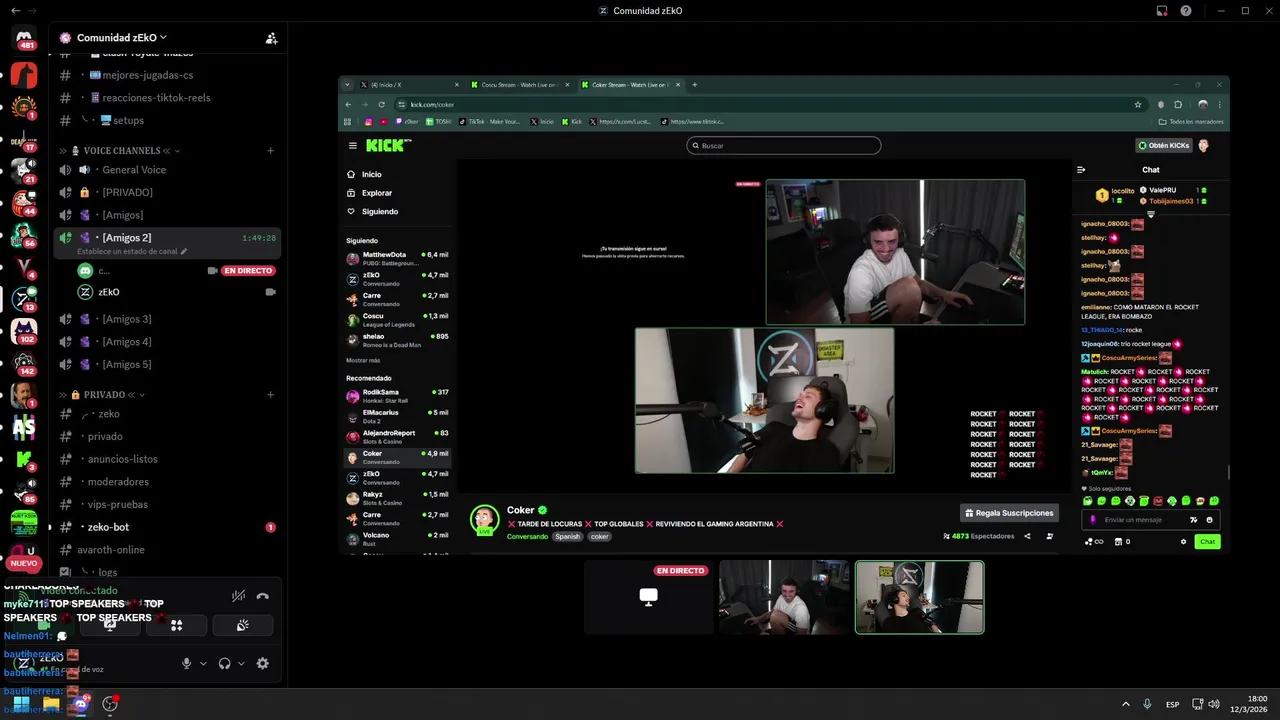
Task: Open the server with the 481 badge
Action: (24, 39)
